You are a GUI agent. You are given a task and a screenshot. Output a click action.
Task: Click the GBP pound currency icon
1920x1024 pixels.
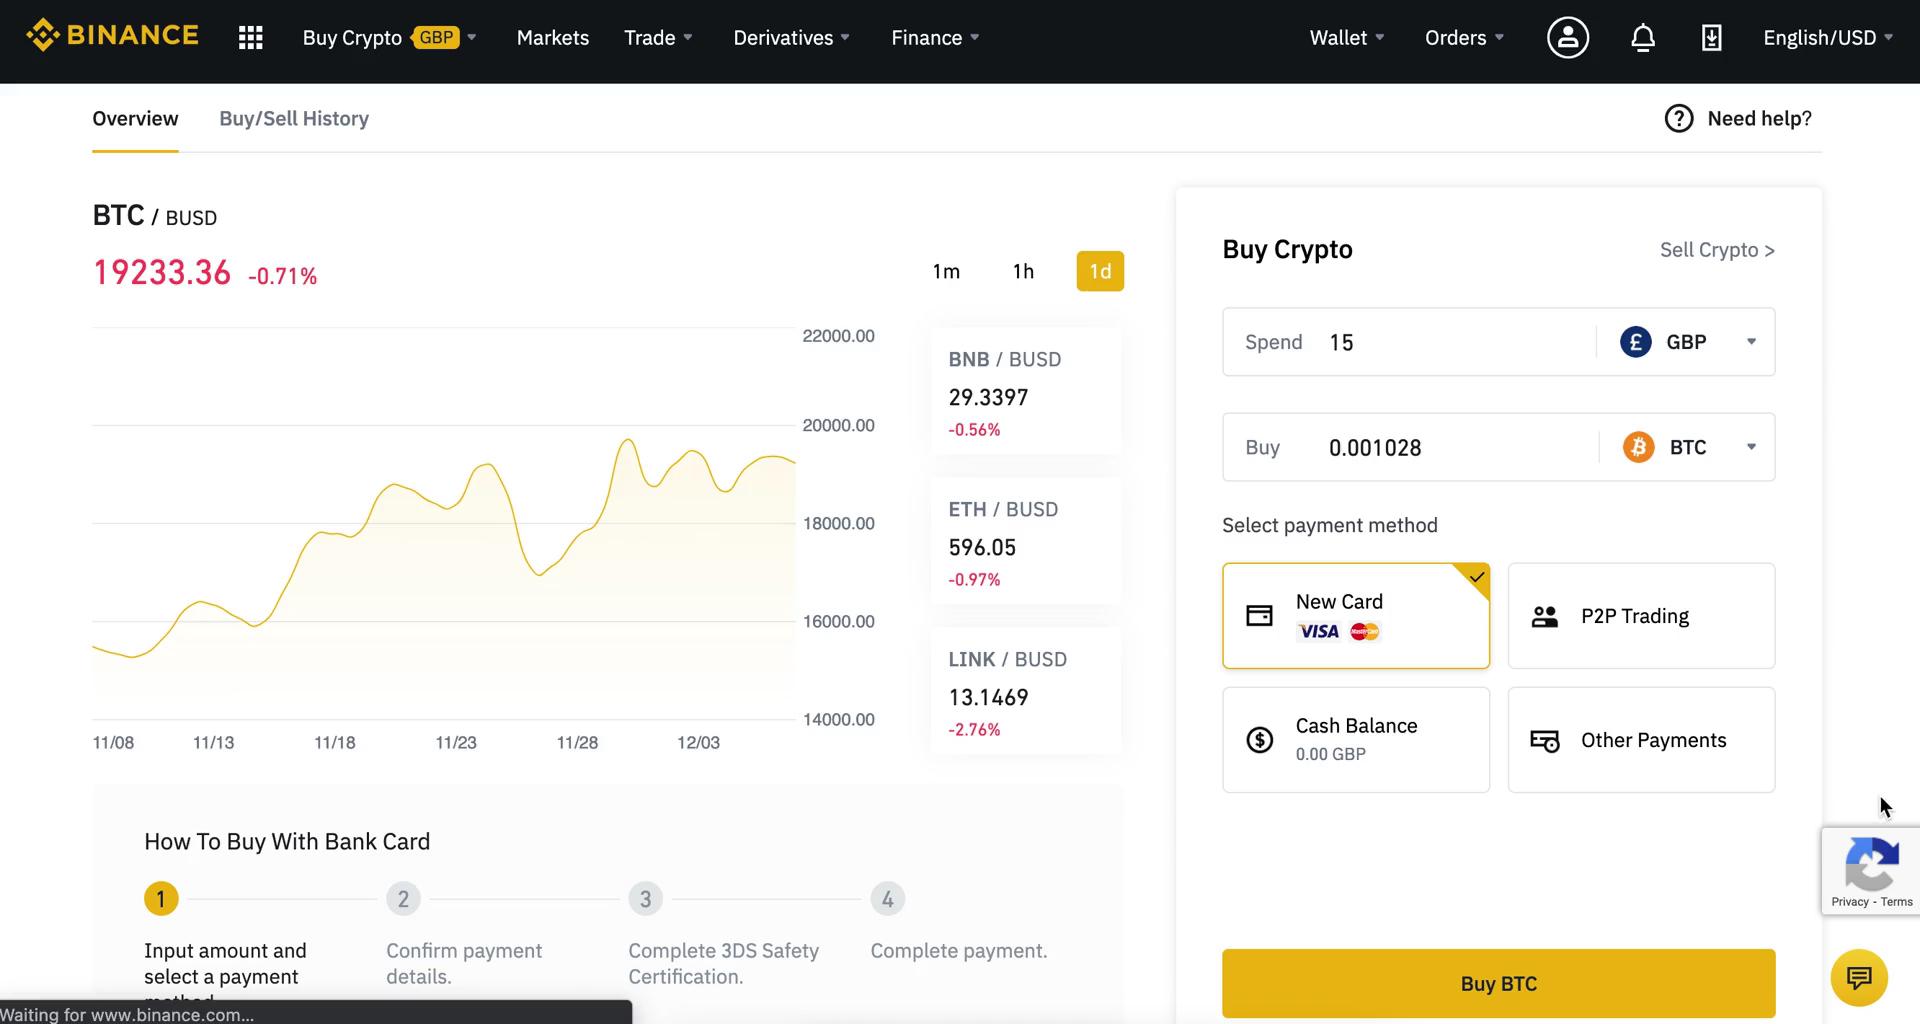1636,342
